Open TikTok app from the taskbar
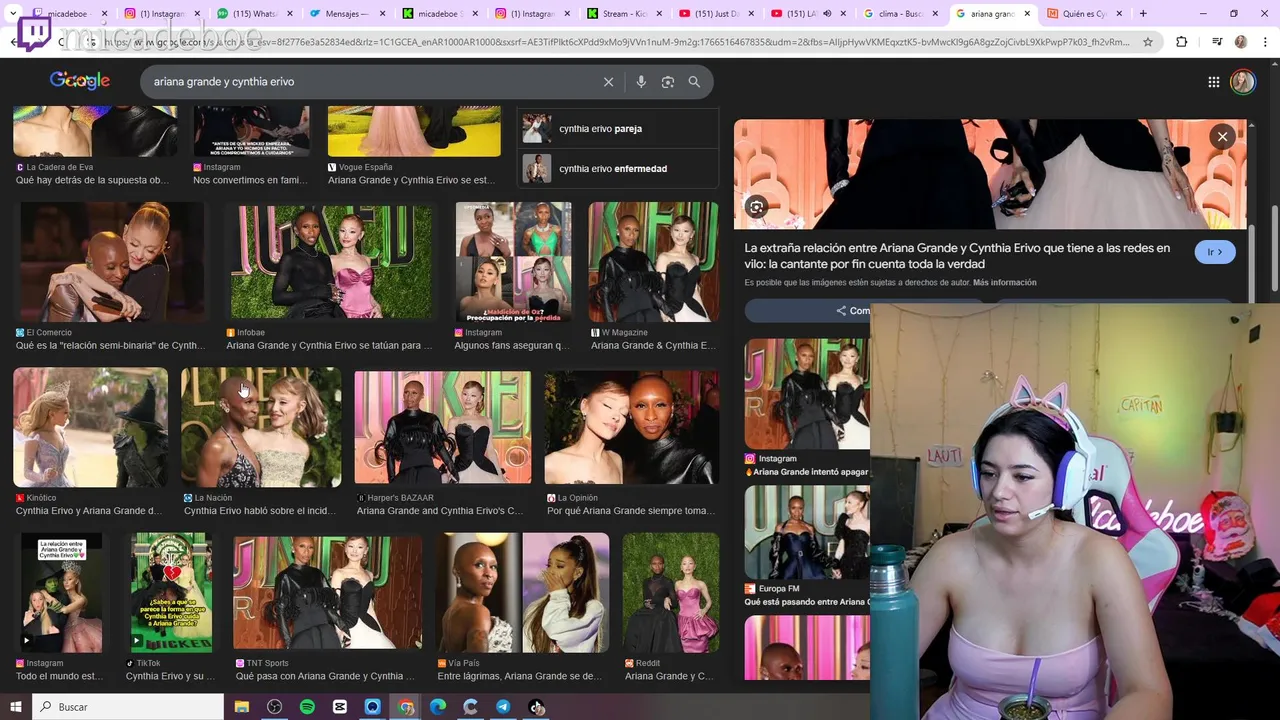This screenshot has height=720, width=1280. pos(536,707)
